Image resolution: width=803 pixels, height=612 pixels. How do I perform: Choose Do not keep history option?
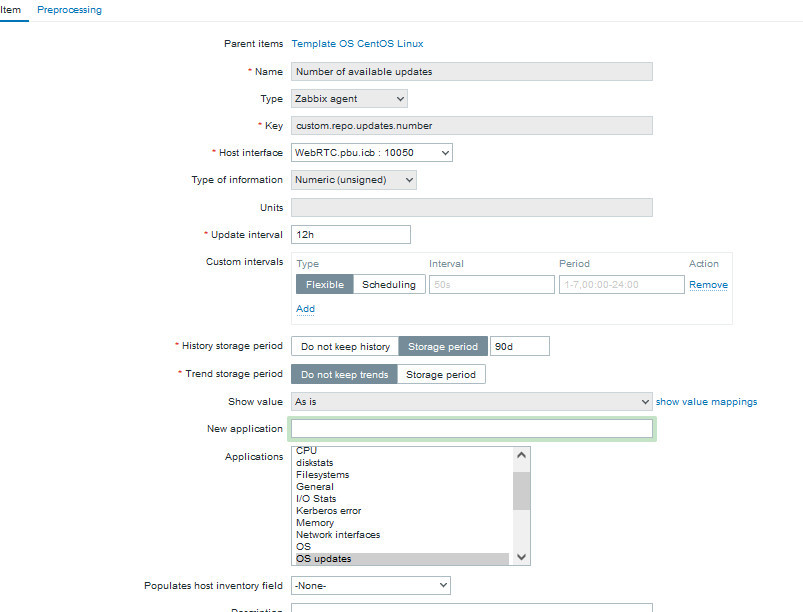click(345, 347)
